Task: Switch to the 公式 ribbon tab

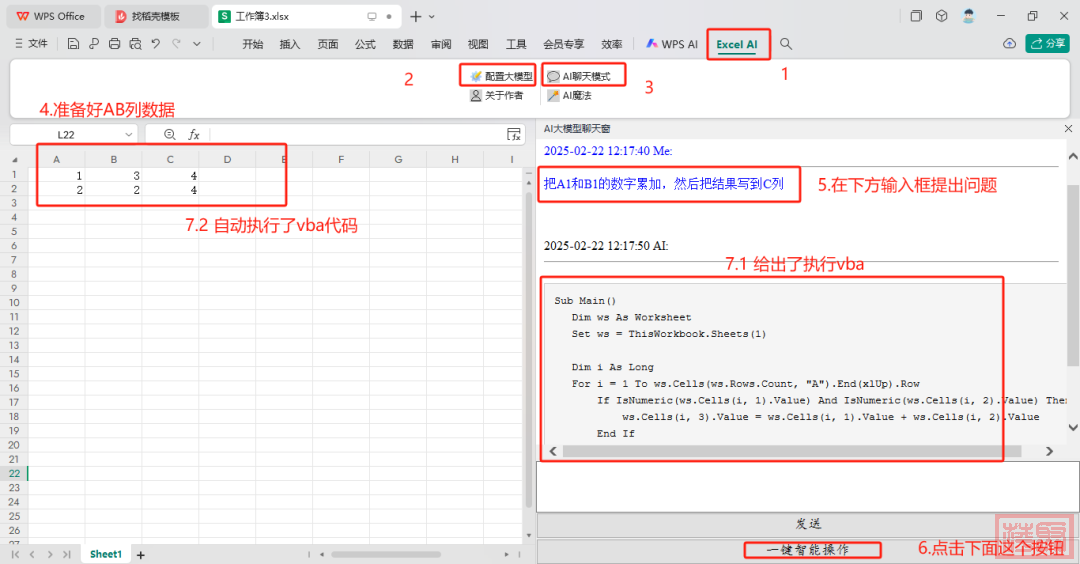Action: click(365, 44)
